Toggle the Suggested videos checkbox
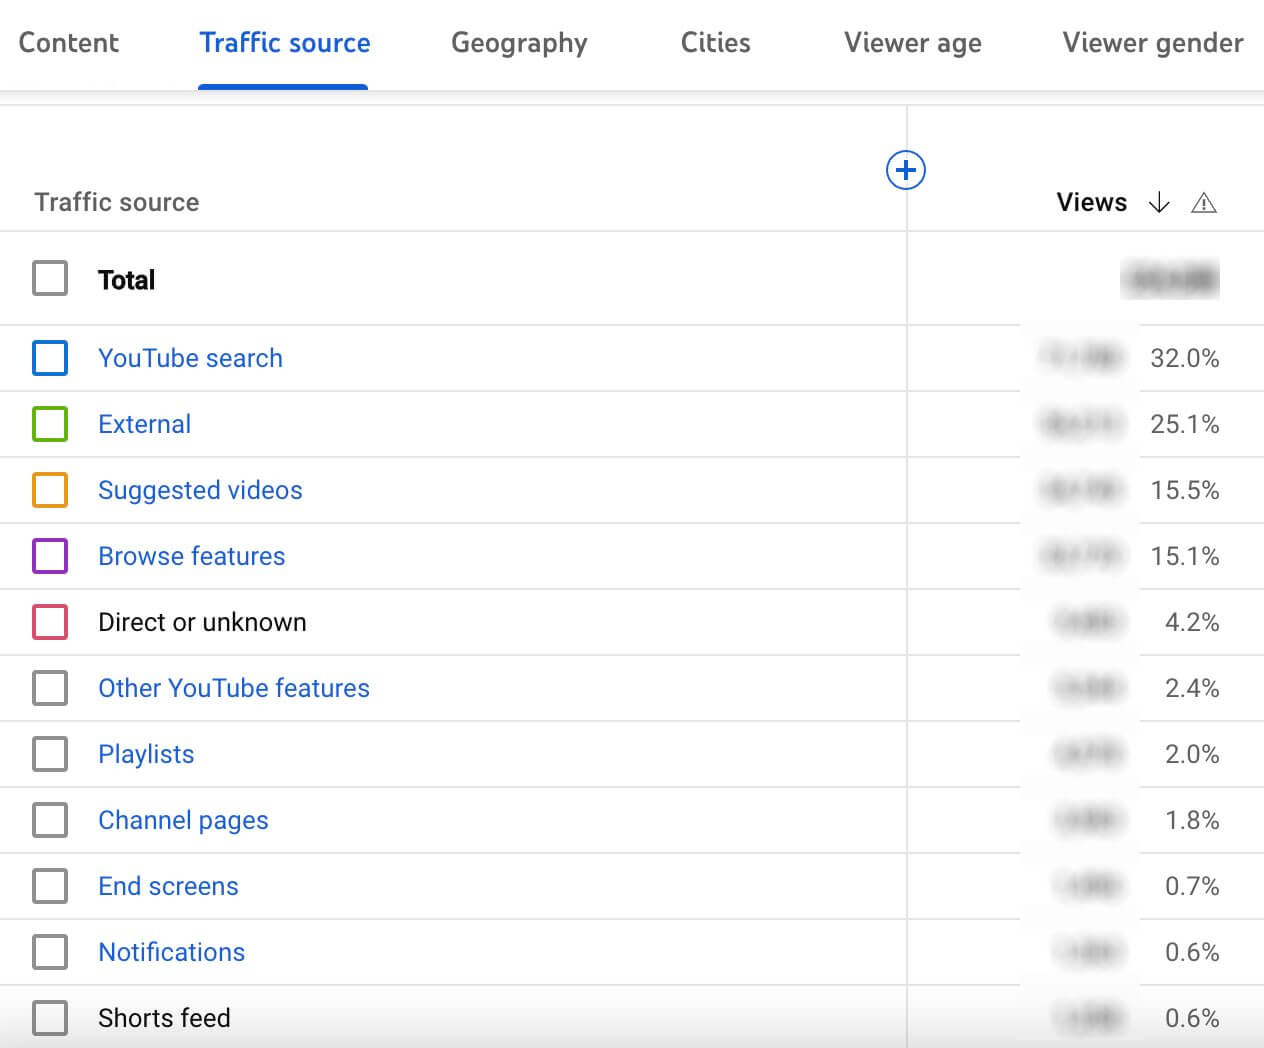 (50, 490)
